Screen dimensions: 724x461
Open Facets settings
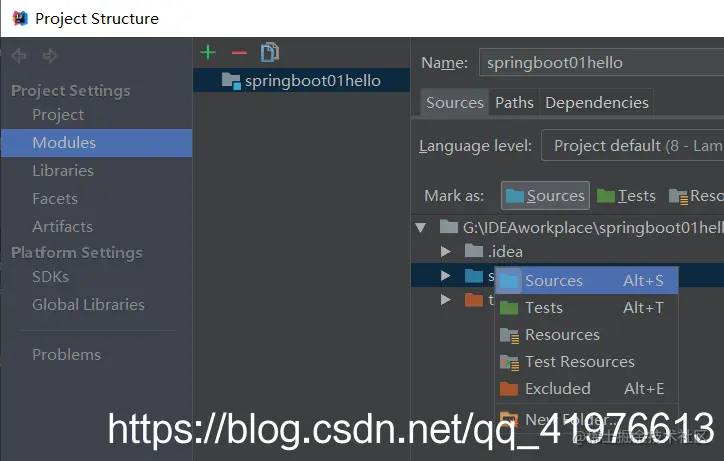coord(55,199)
